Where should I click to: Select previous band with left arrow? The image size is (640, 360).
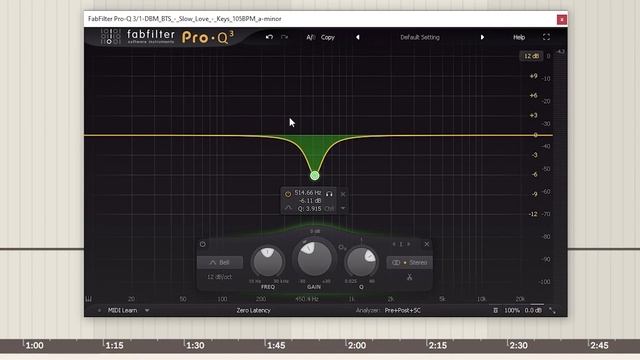[x=393, y=244]
